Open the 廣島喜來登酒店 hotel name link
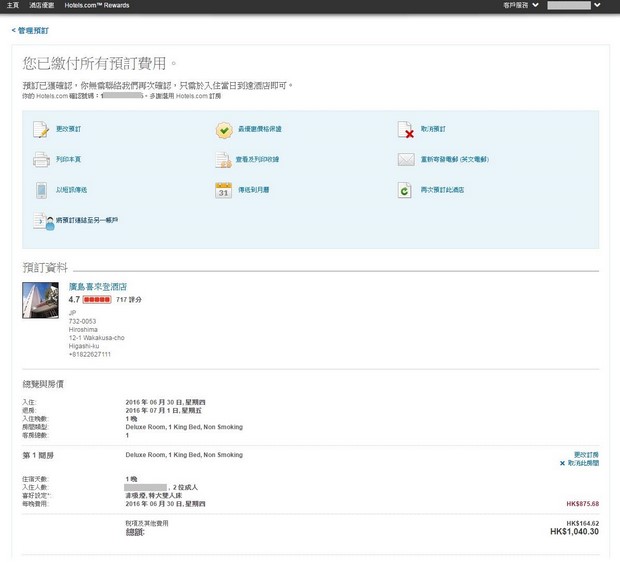620x563 pixels. (98, 287)
